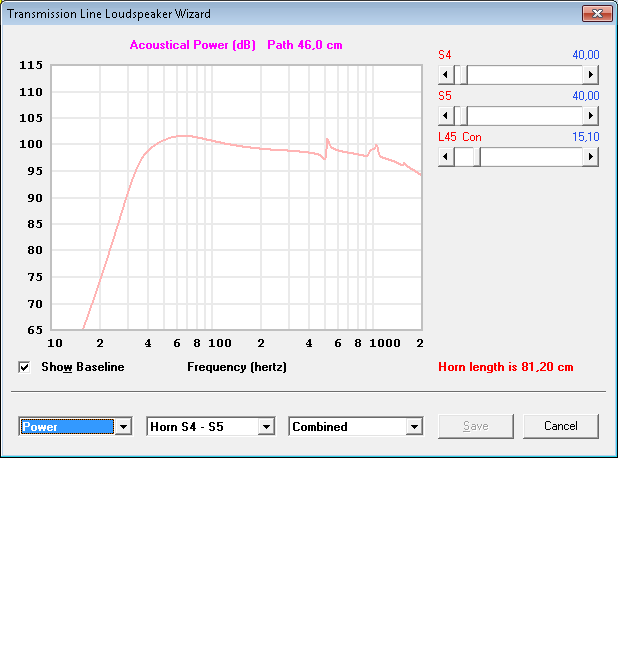Close the Transmission Line Loudspeaker Wizard window
Viewport: 618px width, 652px height.
click(597, 14)
